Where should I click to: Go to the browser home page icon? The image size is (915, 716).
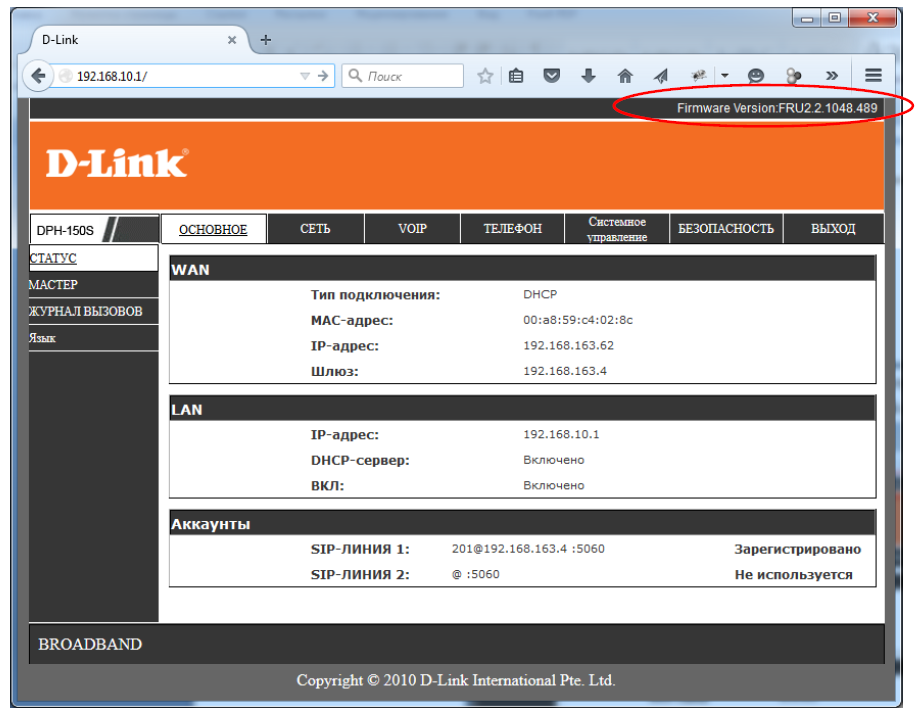(625, 76)
